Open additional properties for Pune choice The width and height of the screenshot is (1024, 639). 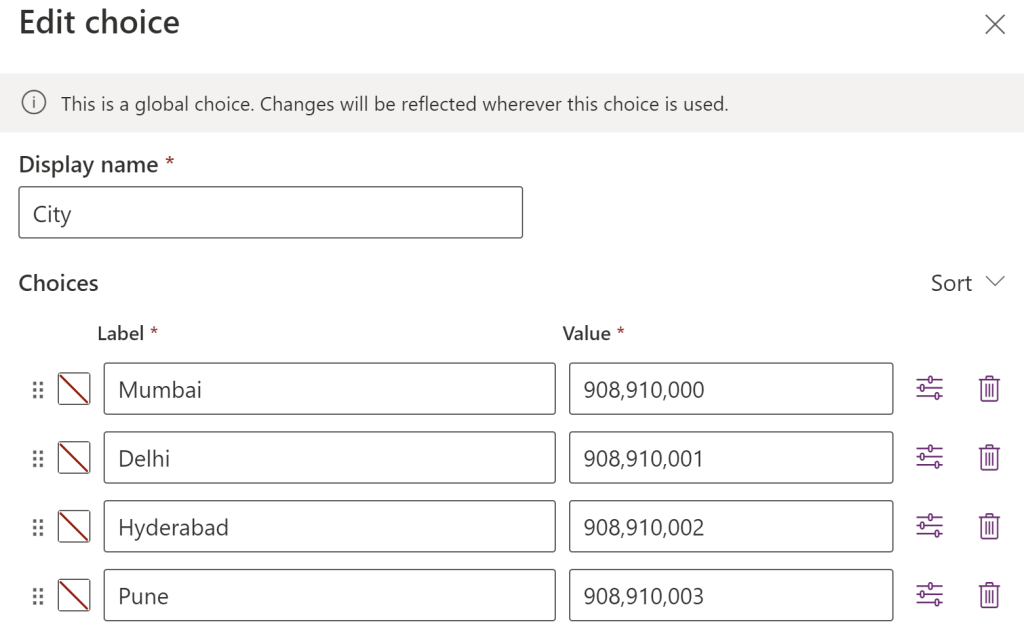click(x=929, y=595)
